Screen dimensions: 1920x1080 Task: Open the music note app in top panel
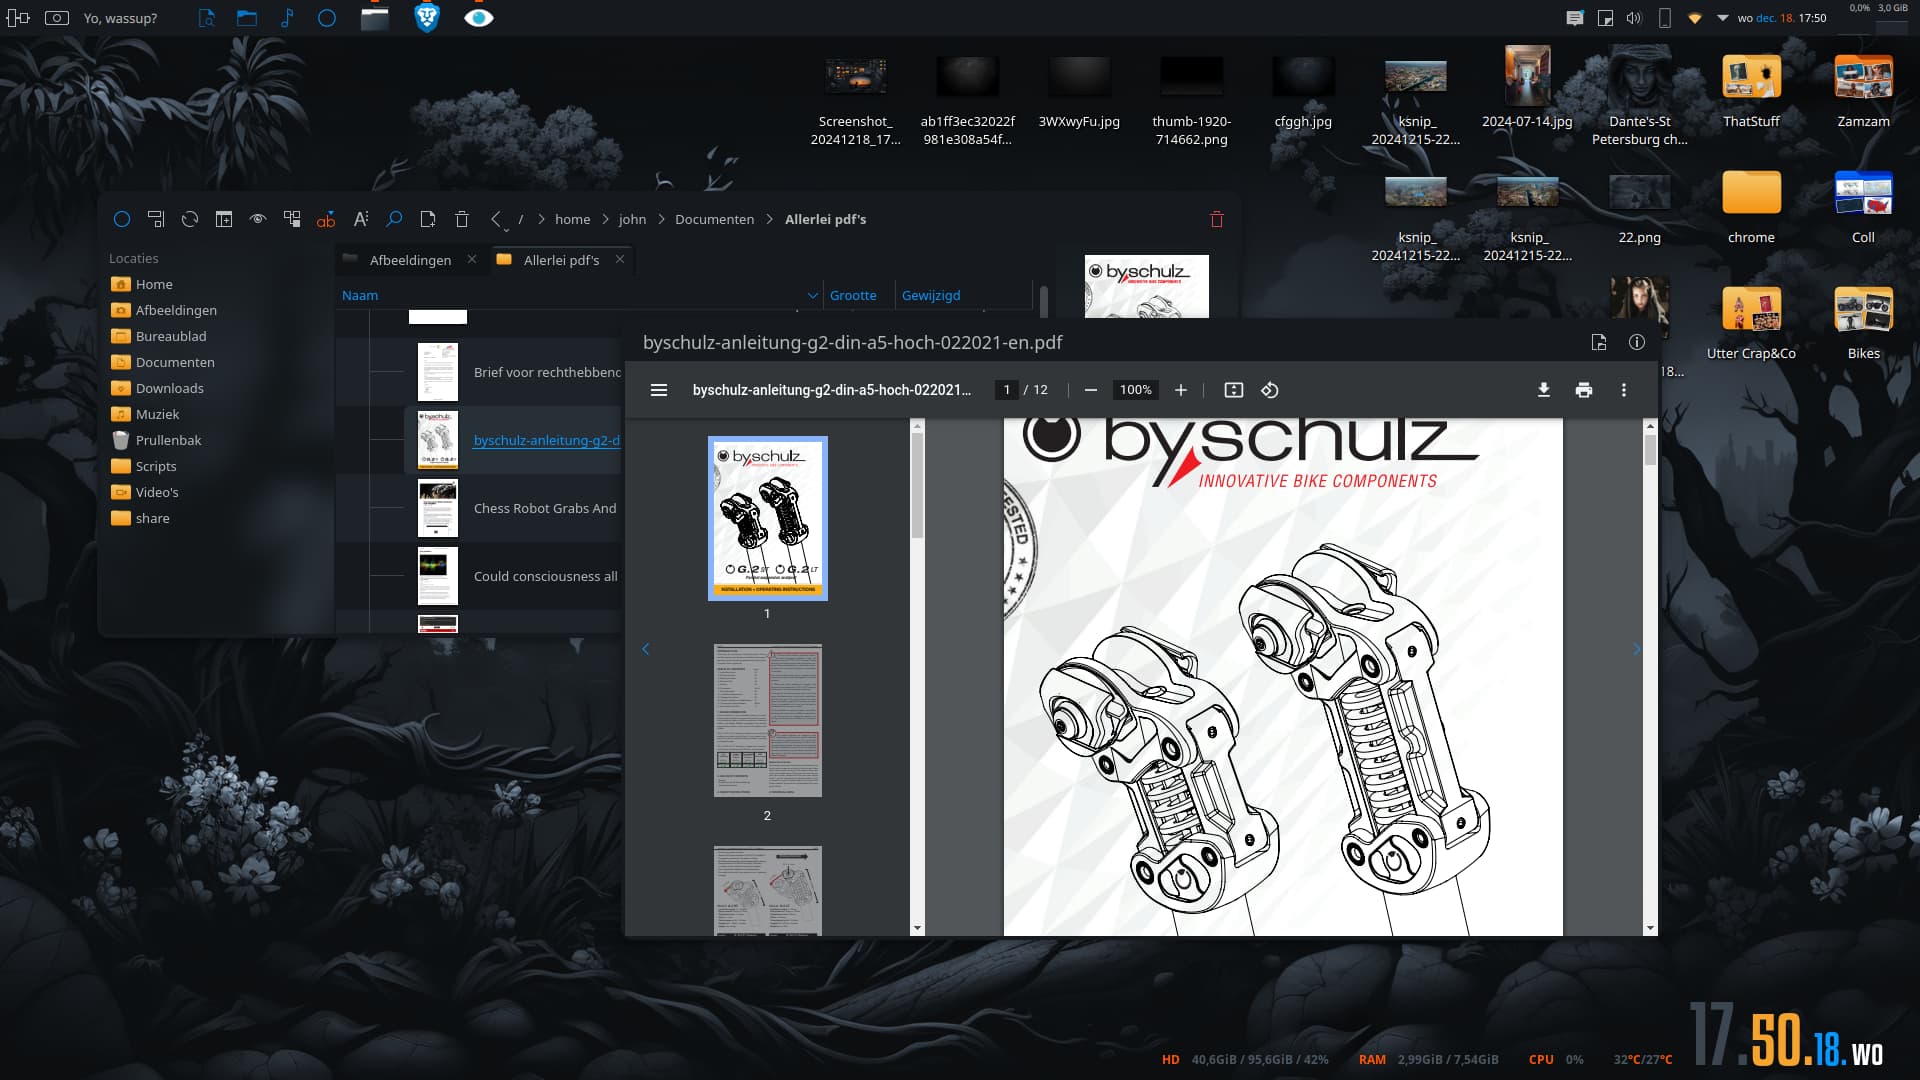point(287,18)
